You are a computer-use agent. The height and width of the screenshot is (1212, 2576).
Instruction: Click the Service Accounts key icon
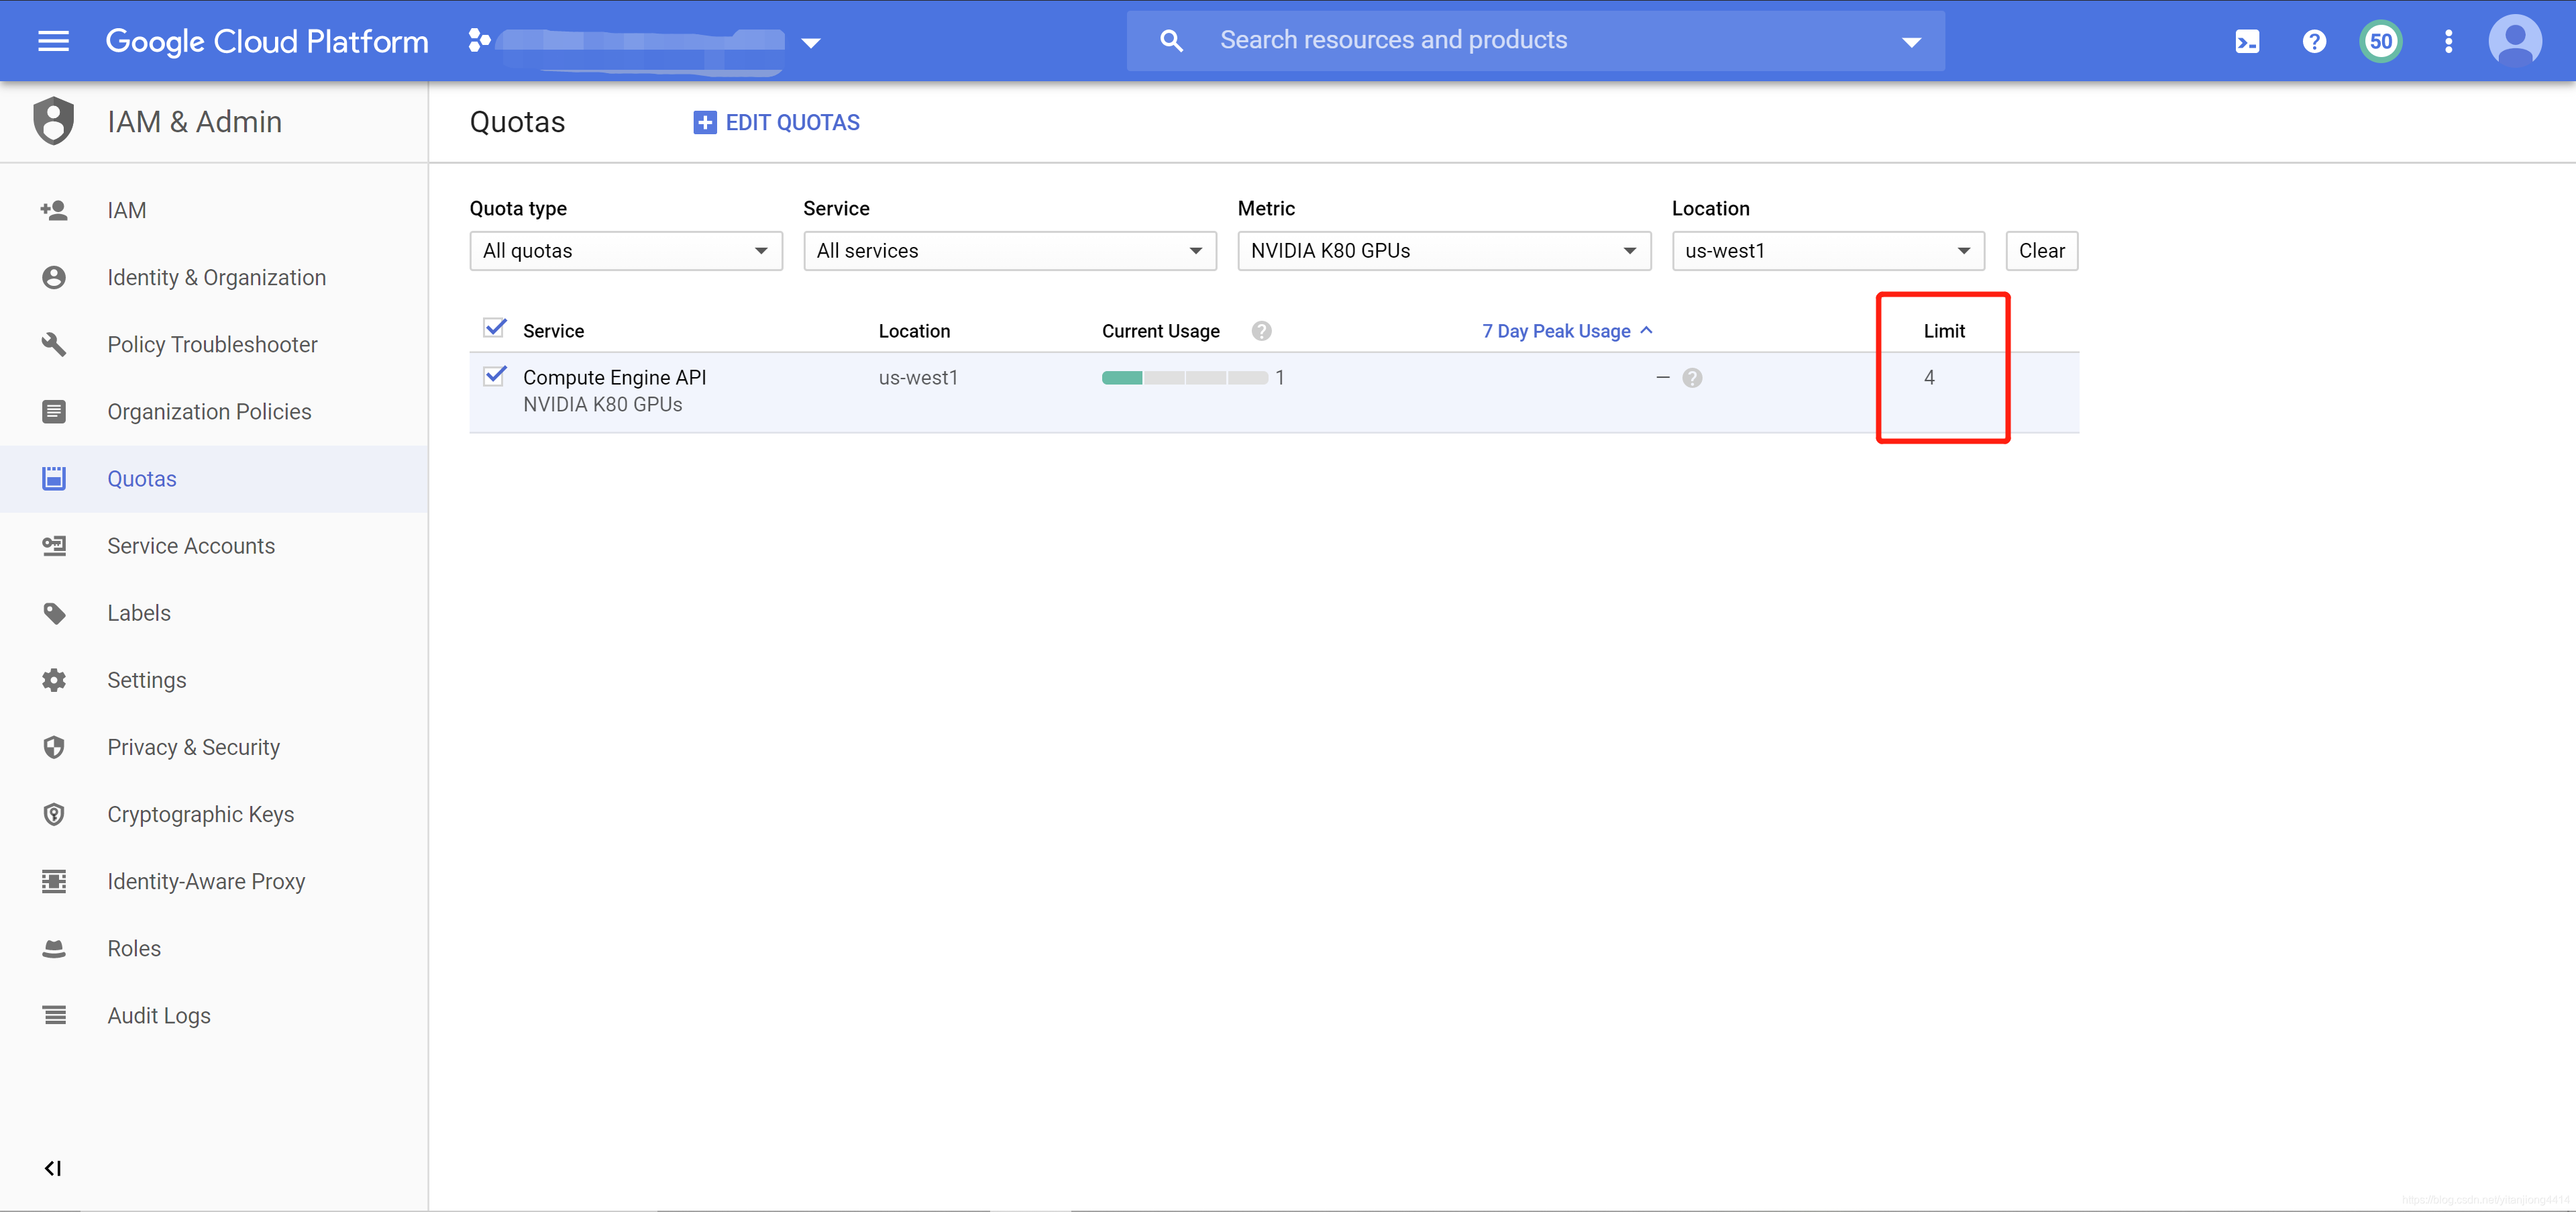point(54,545)
